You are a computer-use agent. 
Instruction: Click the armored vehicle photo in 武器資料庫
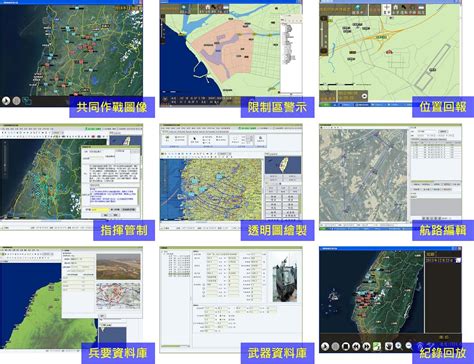284,278
